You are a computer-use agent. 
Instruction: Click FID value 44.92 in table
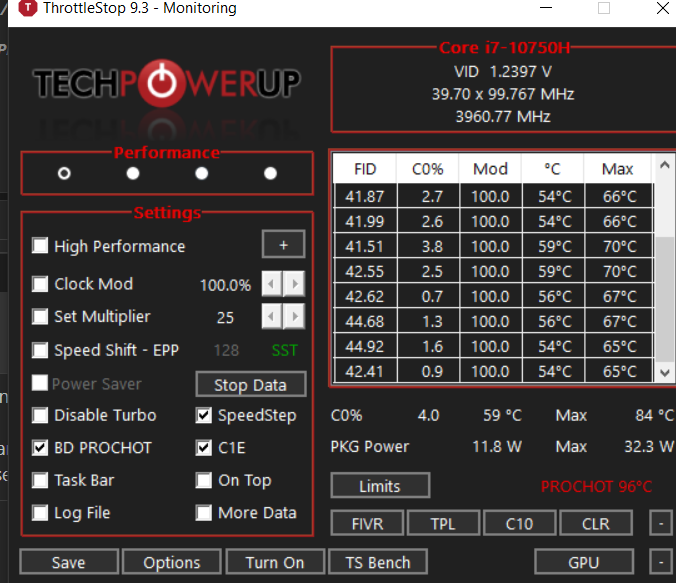coord(365,346)
